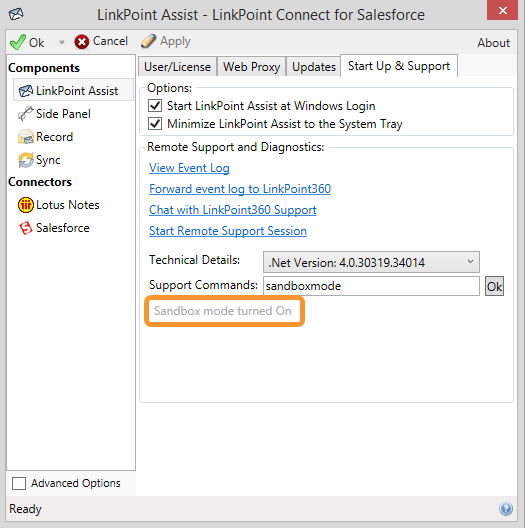The image size is (525, 528).
Task: Click the Apply pencil icon
Action: pyautogui.click(x=149, y=41)
